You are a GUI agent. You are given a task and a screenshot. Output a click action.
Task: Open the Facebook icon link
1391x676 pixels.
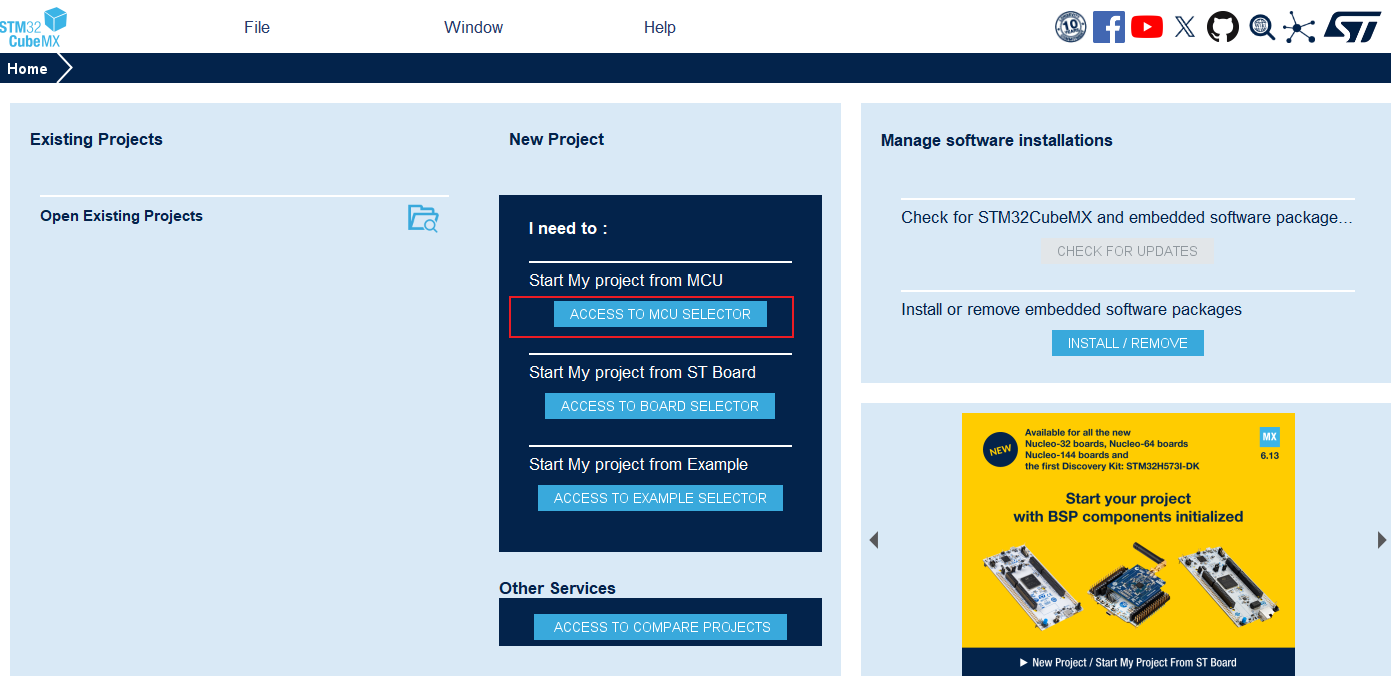coord(1109,27)
